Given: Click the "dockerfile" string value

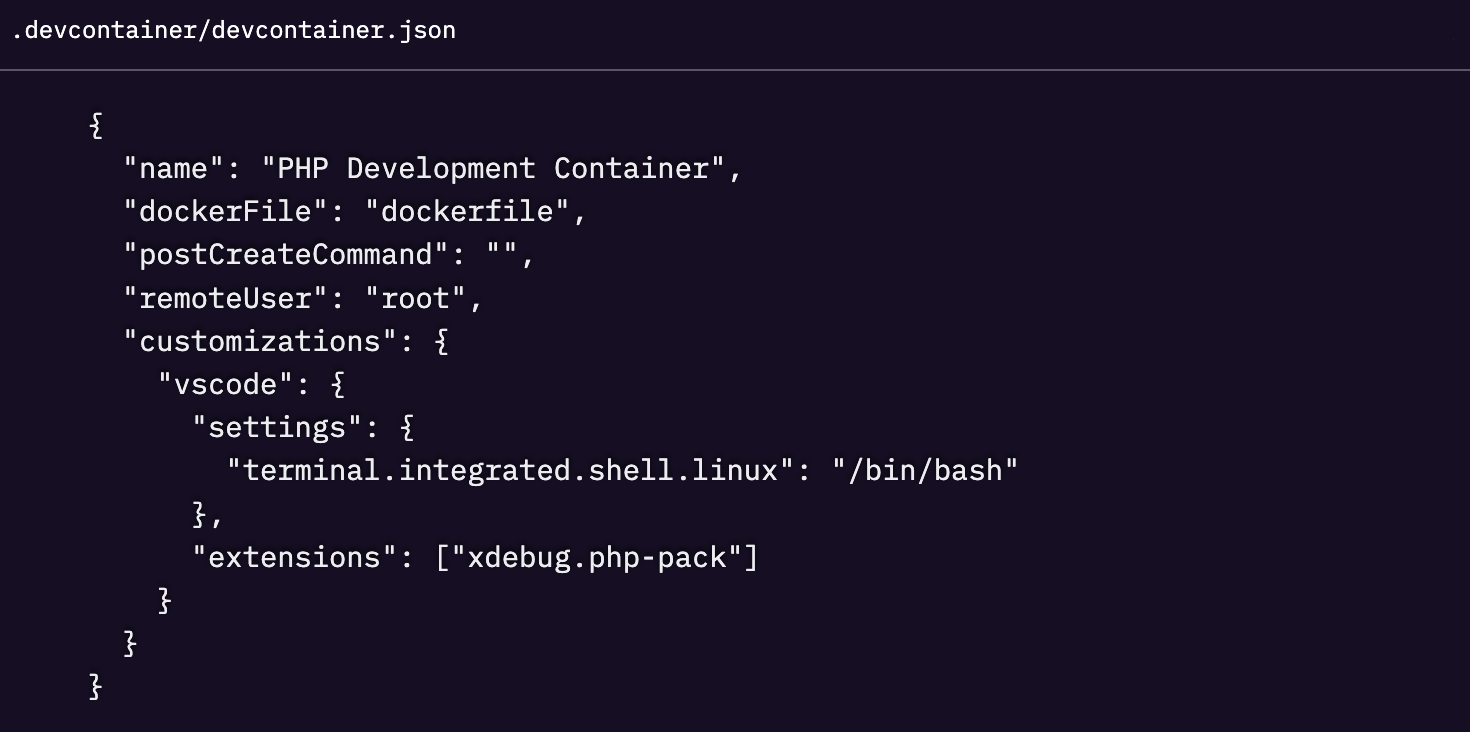Looking at the screenshot, I should tap(468, 212).
